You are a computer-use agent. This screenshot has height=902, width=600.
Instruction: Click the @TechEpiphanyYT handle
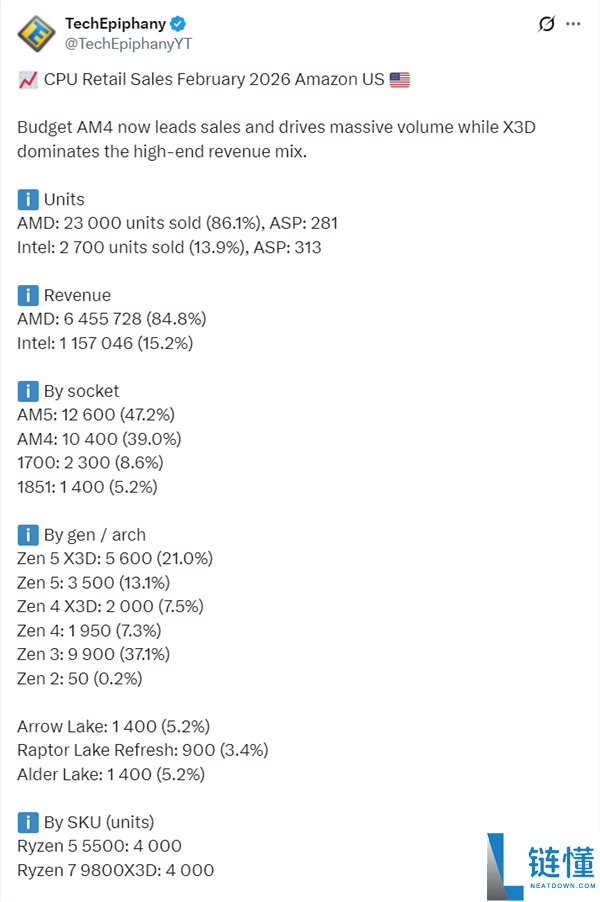pyautogui.click(x=128, y=44)
